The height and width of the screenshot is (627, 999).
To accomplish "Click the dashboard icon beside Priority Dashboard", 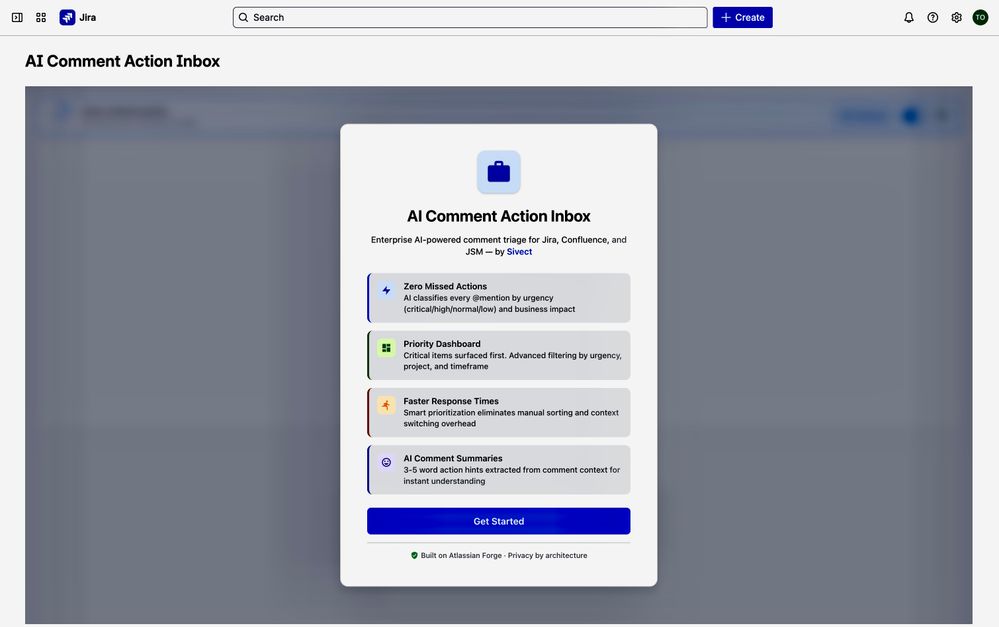I will [x=386, y=348].
